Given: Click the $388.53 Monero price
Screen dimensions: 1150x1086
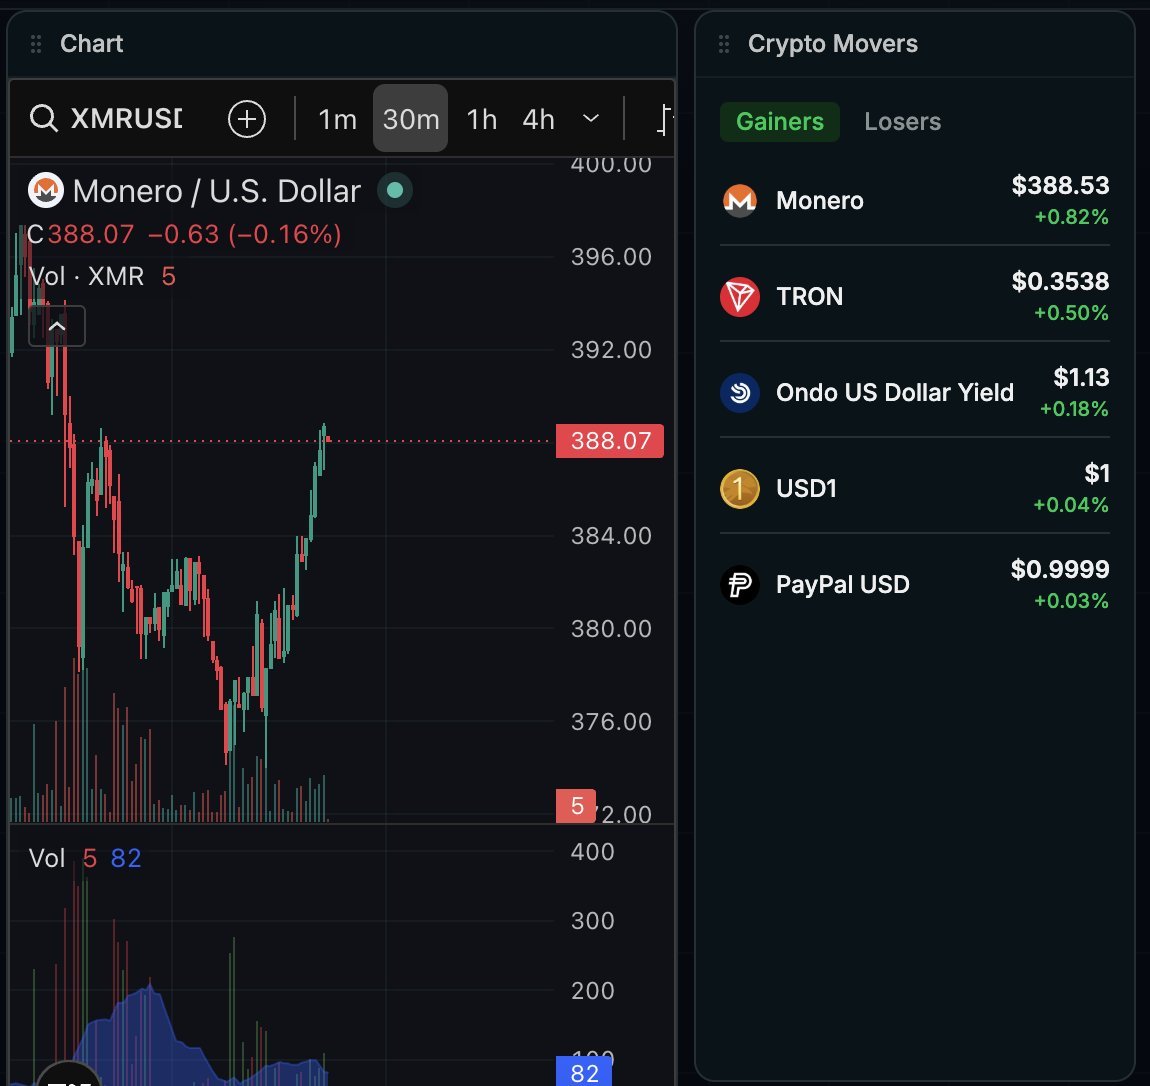Looking at the screenshot, I should 1060,186.
